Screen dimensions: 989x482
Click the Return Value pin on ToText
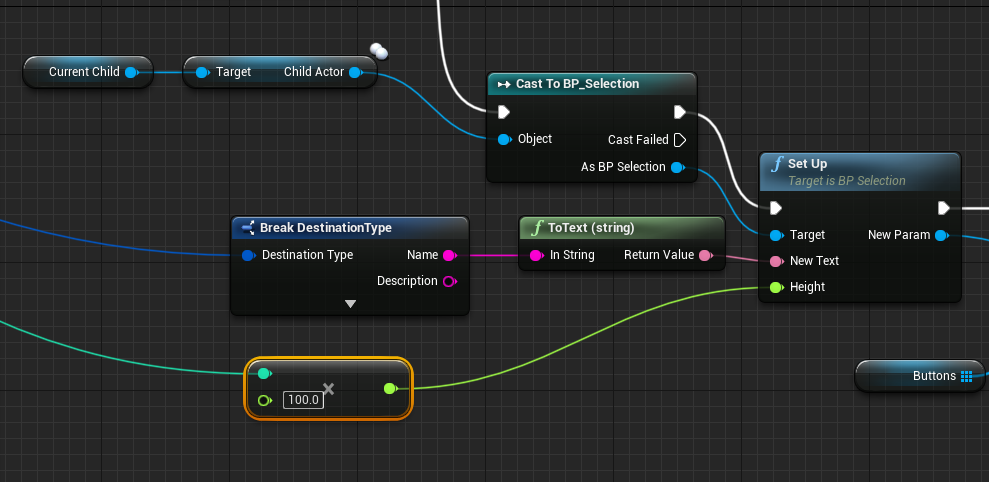[705, 255]
